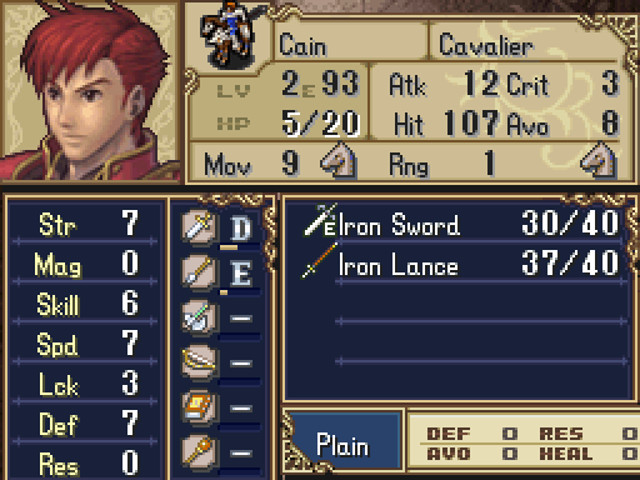This screenshot has width=640, height=480.
Task: Click the lance weapon rank icon
Action: click(x=198, y=271)
